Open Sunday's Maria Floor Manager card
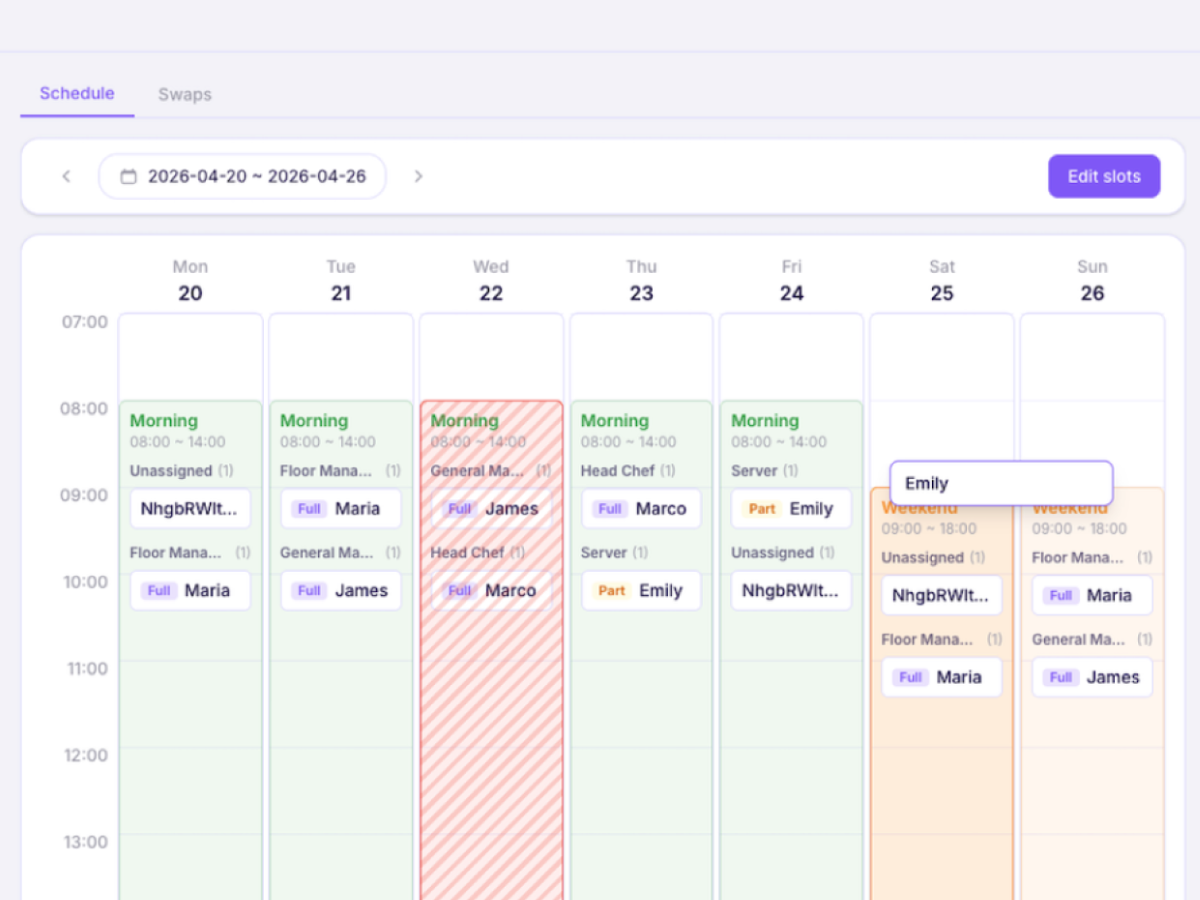 click(1092, 596)
